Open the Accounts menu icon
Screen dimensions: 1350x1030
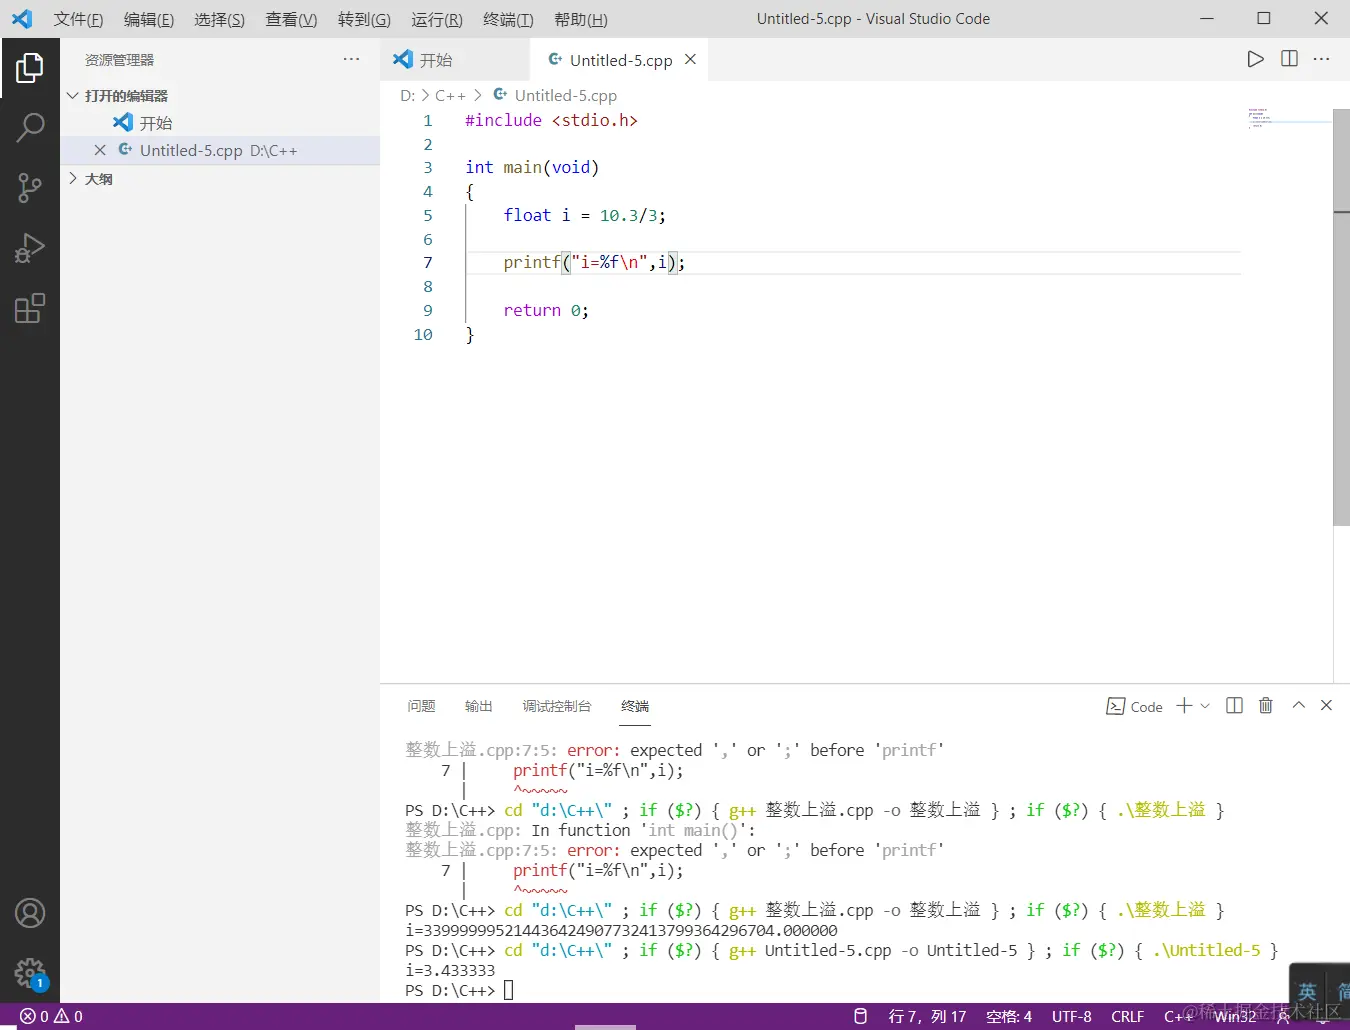click(x=30, y=913)
